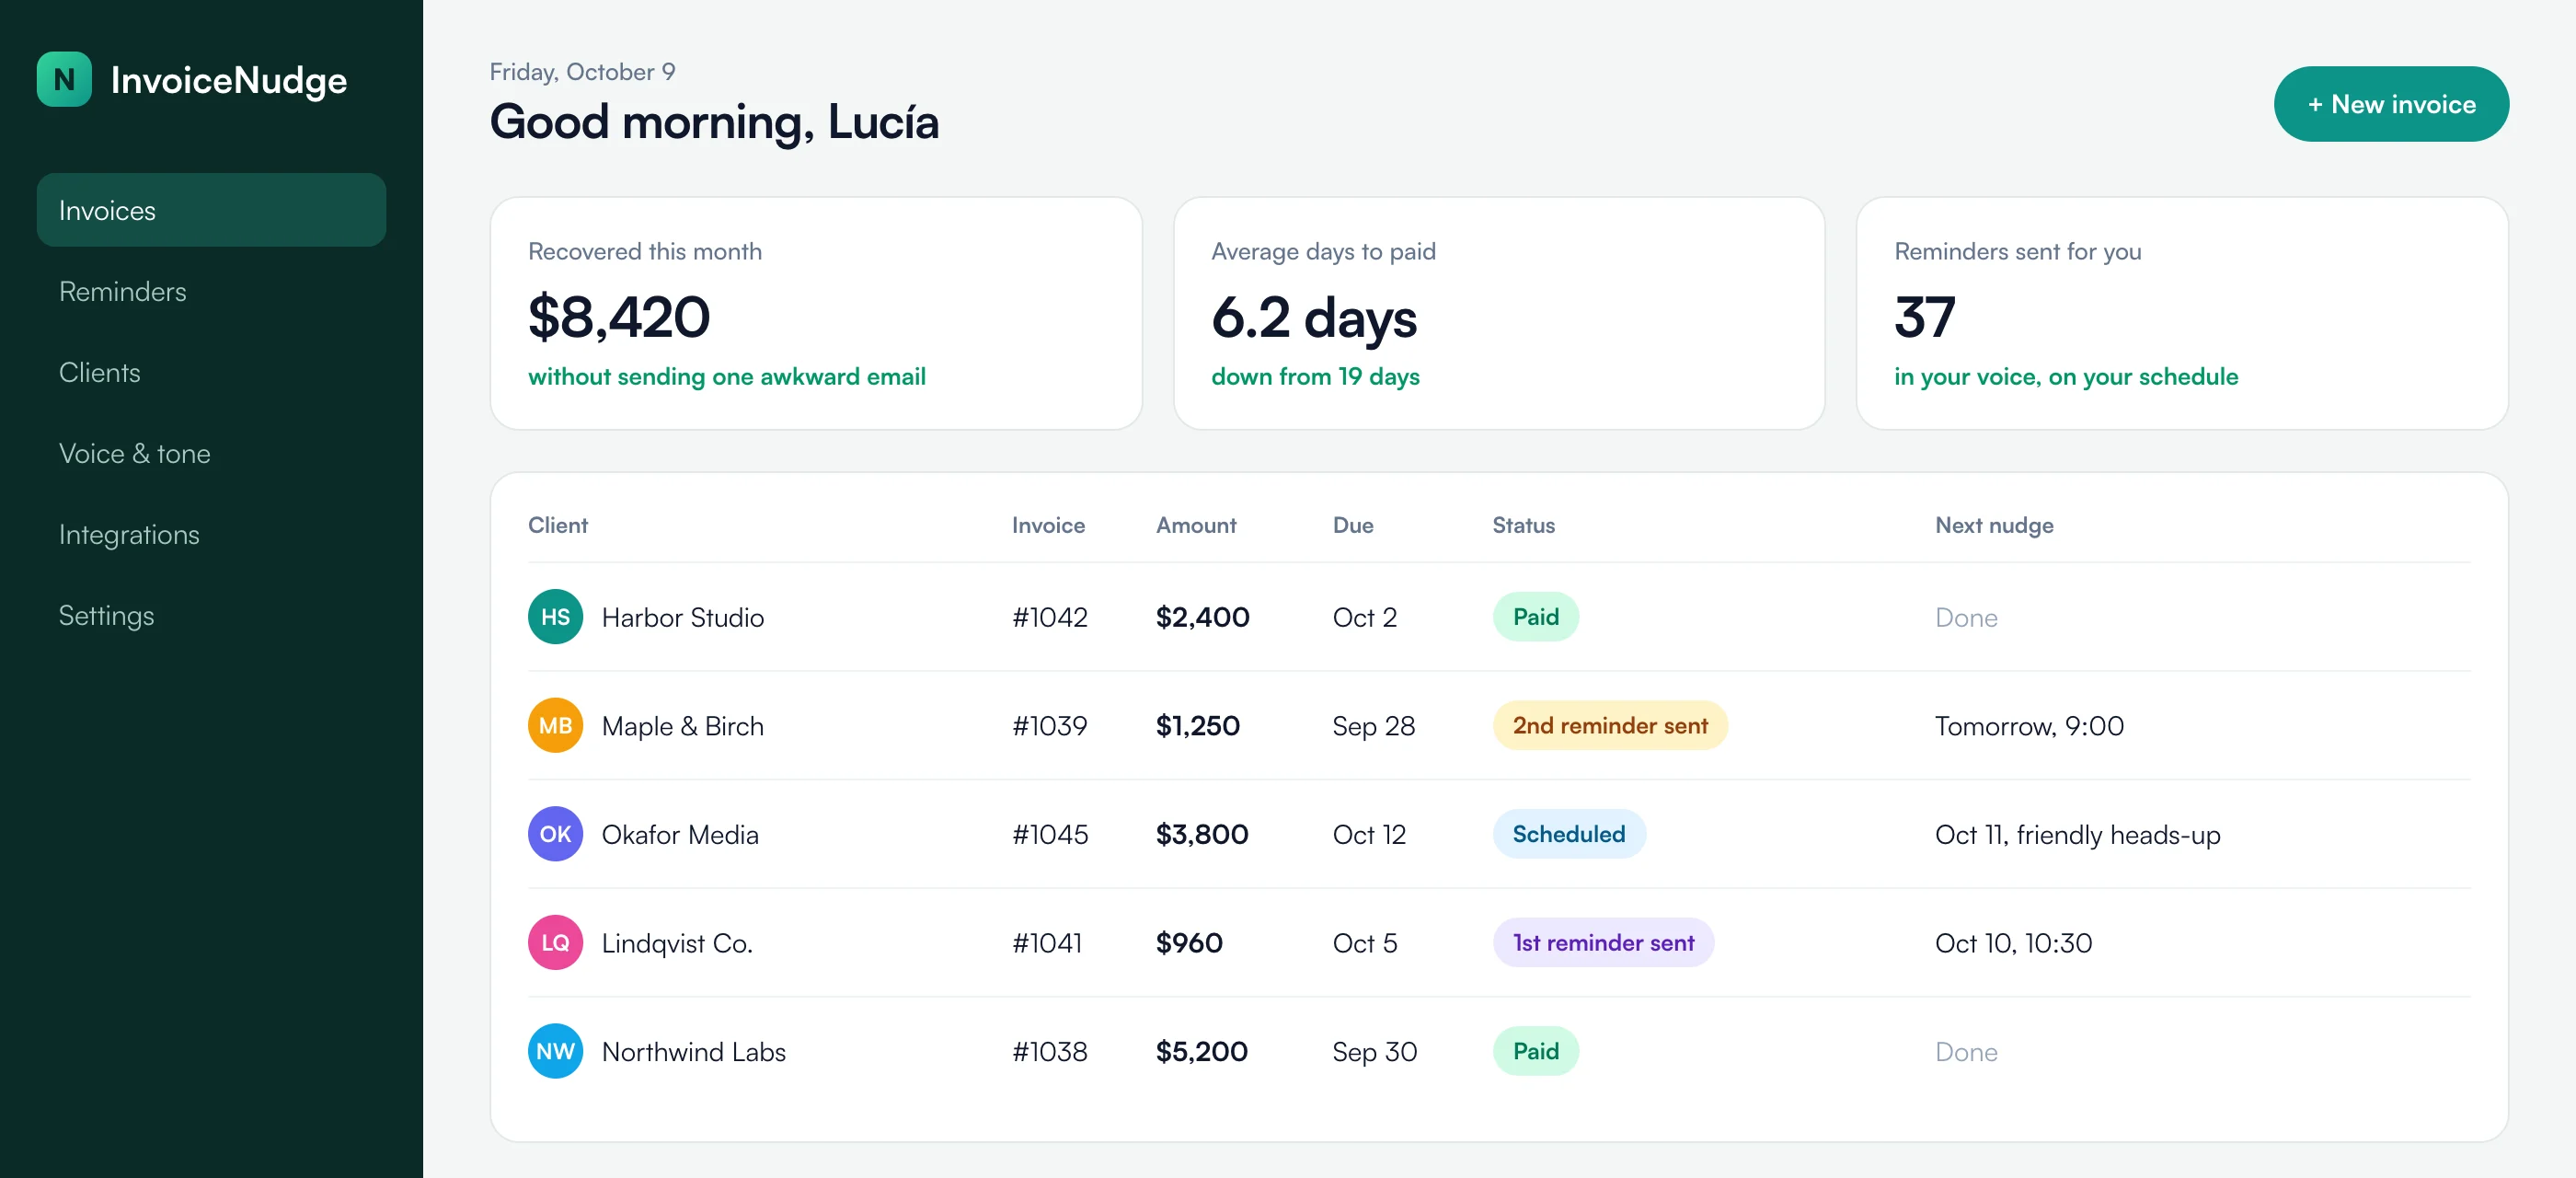Select the Harbor Studio client name
This screenshot has width=2576, height=1178.
(x=683, y=618)
